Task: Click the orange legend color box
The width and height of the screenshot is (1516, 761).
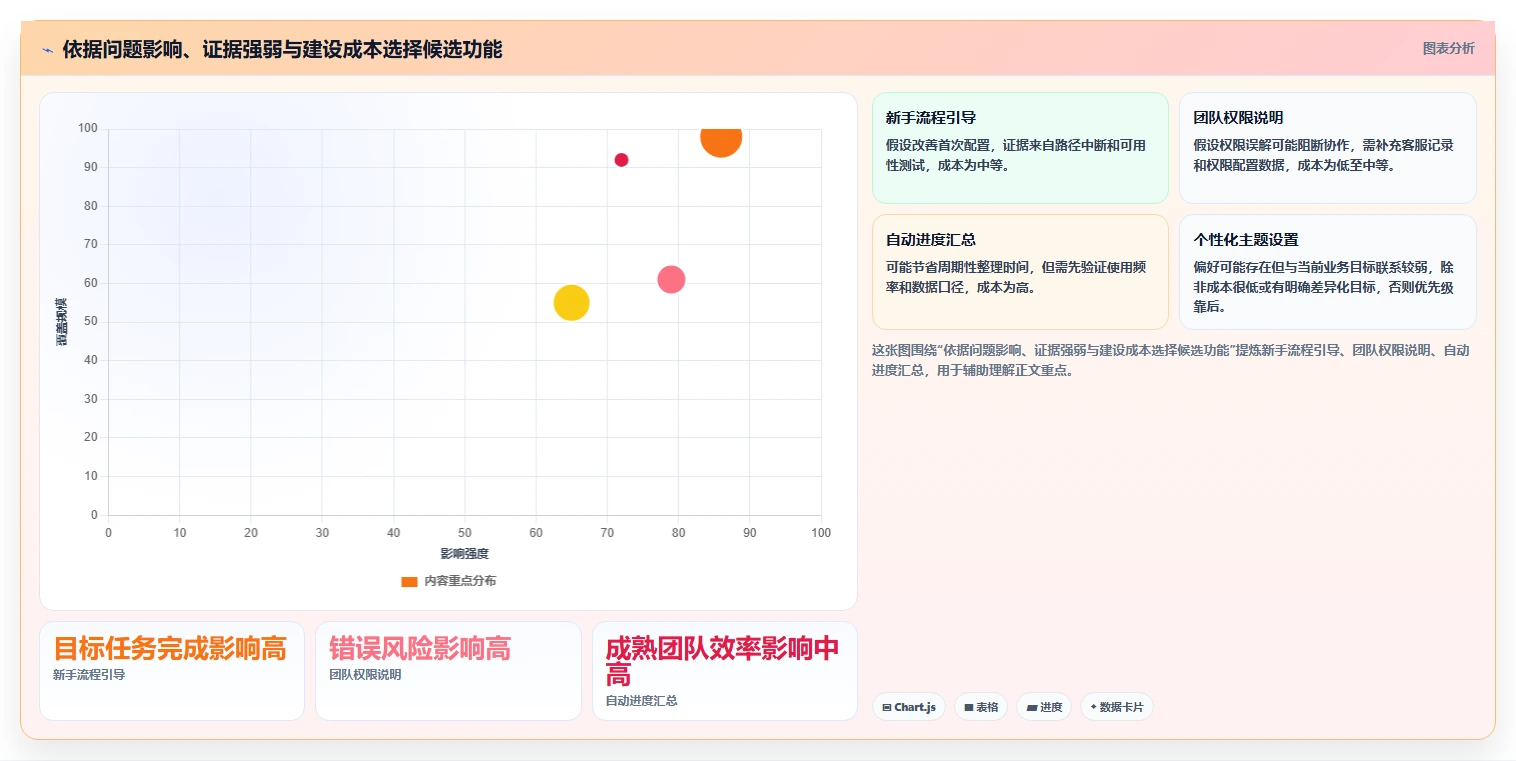Action: [x=409, y=581]
